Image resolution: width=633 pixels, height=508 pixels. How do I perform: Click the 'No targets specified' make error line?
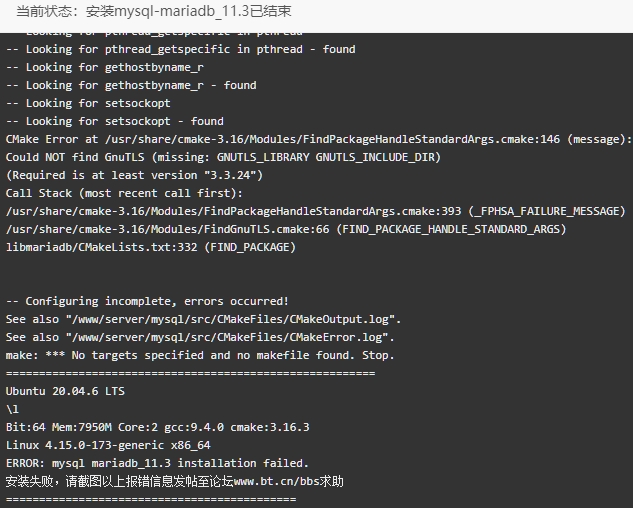tap(200, 355)
